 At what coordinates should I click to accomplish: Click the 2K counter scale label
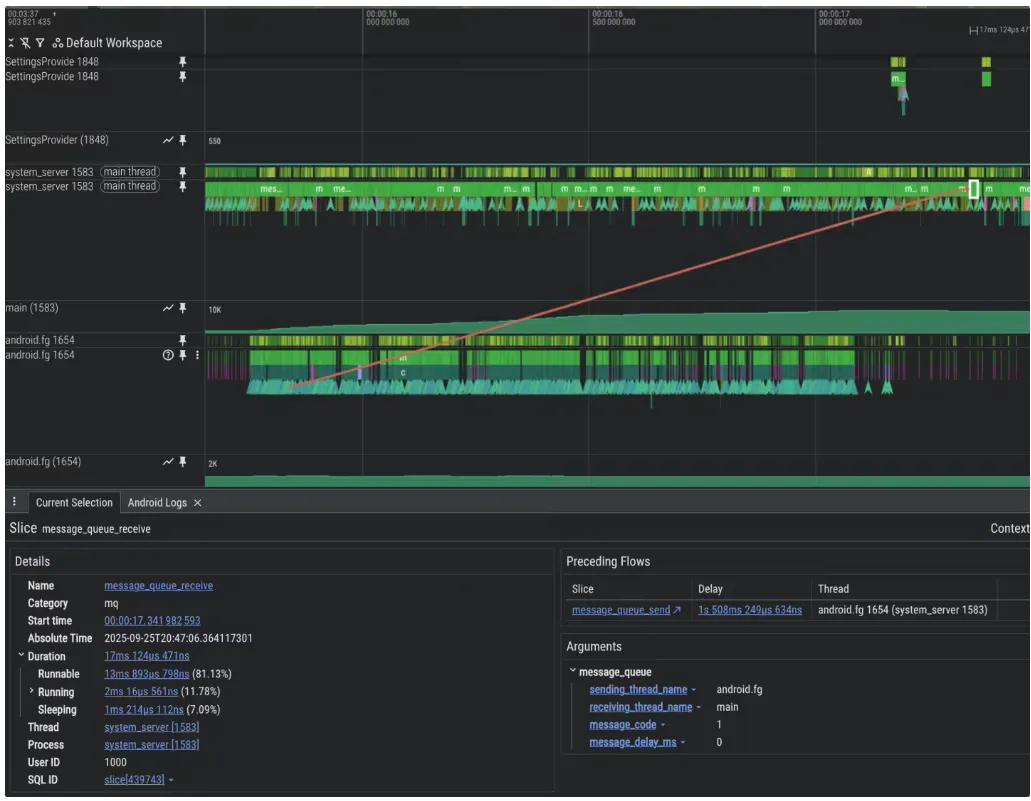click(x=213, y=464)
